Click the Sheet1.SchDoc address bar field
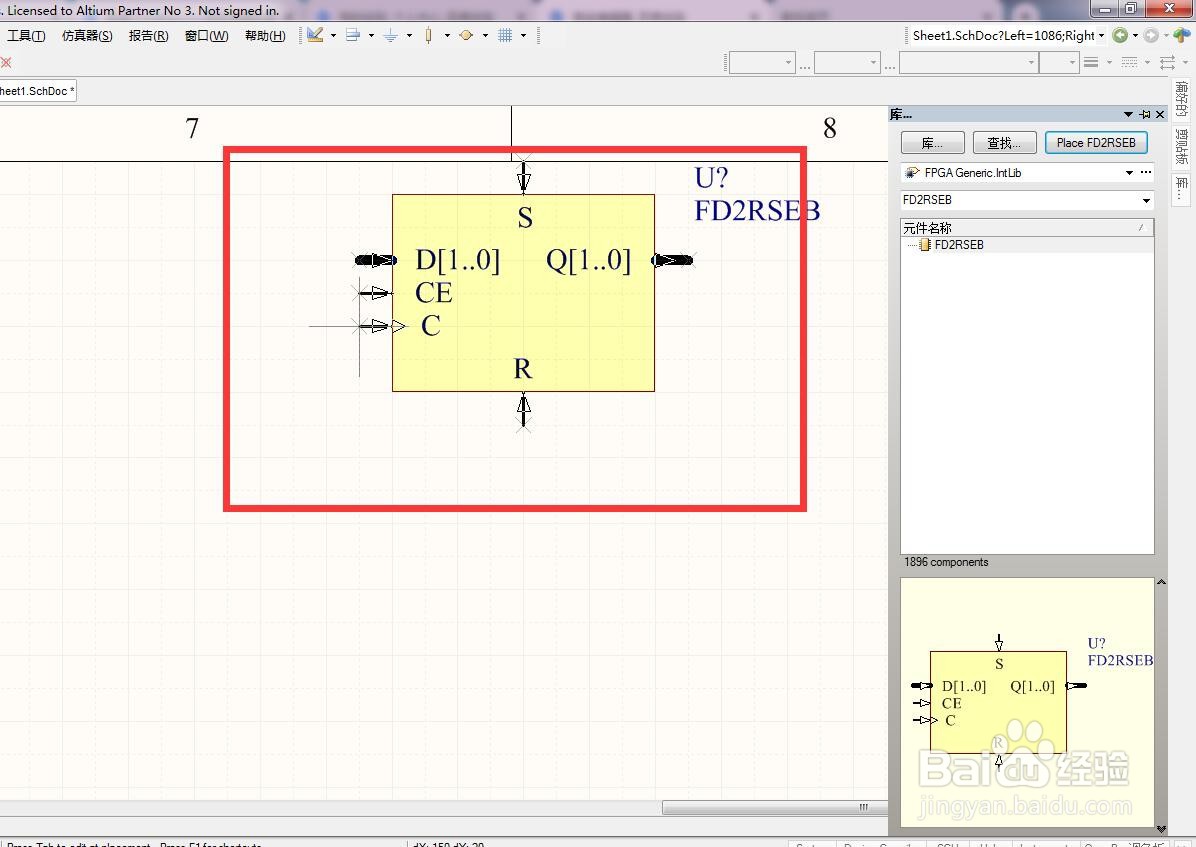This screenshot has width=1196, height=847. point(1003,35)
